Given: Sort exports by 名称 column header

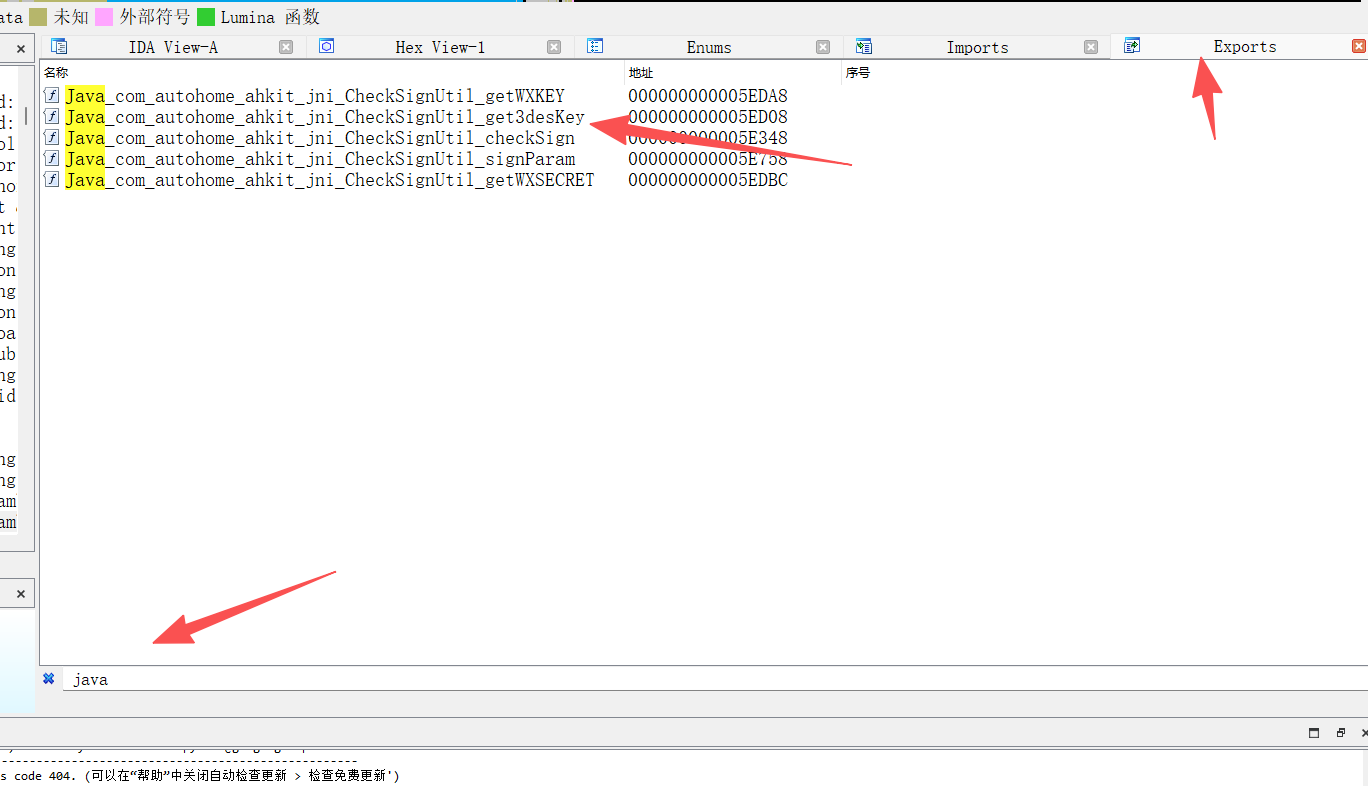Looking at the screenshot, I should [332, 73].
